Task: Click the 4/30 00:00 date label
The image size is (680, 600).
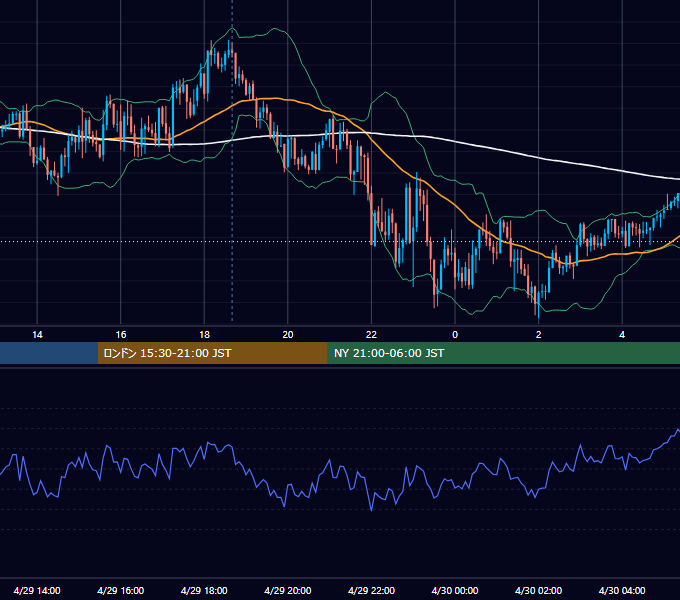Action: 455,590
